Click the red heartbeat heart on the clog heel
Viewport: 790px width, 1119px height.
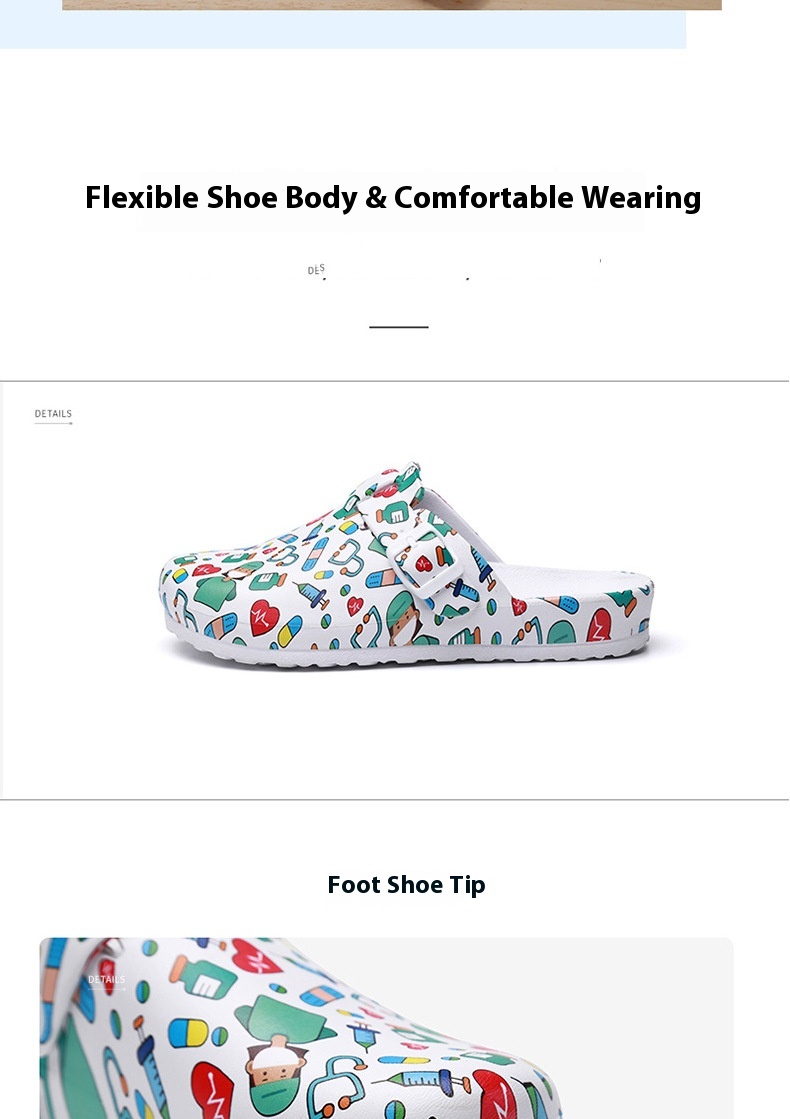pyautogui.click(x=598, y=625)
